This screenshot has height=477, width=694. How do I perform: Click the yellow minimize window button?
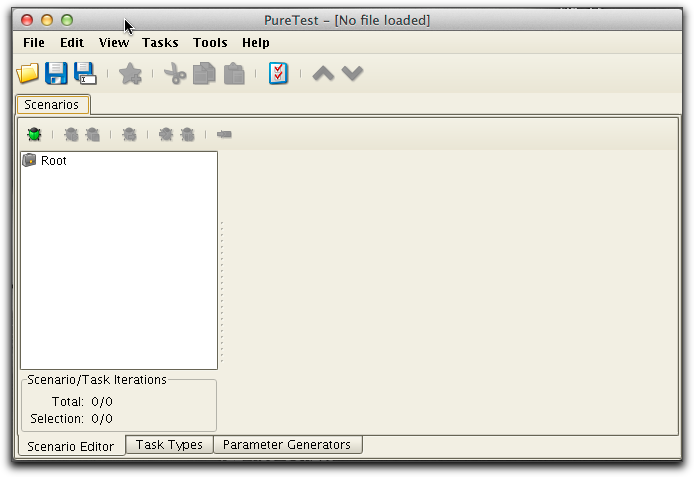[47, 20]
